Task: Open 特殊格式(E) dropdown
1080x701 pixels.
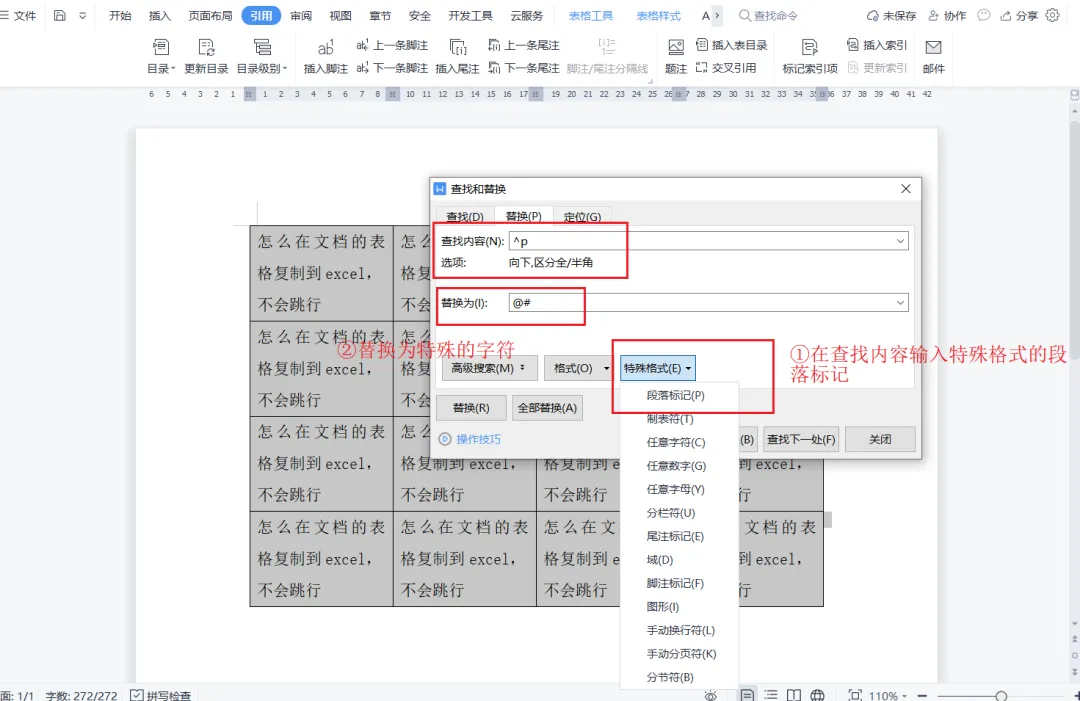Action: pyautogui.click(x=657, y=368)
